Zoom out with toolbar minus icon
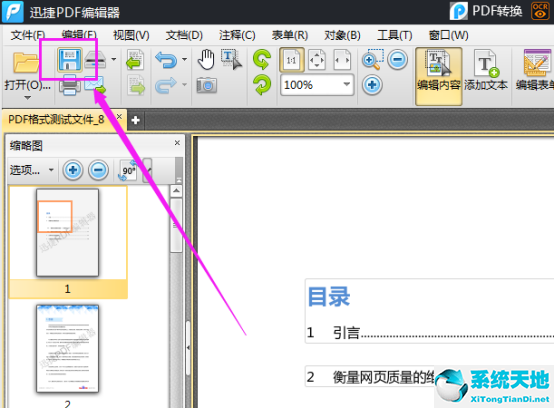 [397, 60]
